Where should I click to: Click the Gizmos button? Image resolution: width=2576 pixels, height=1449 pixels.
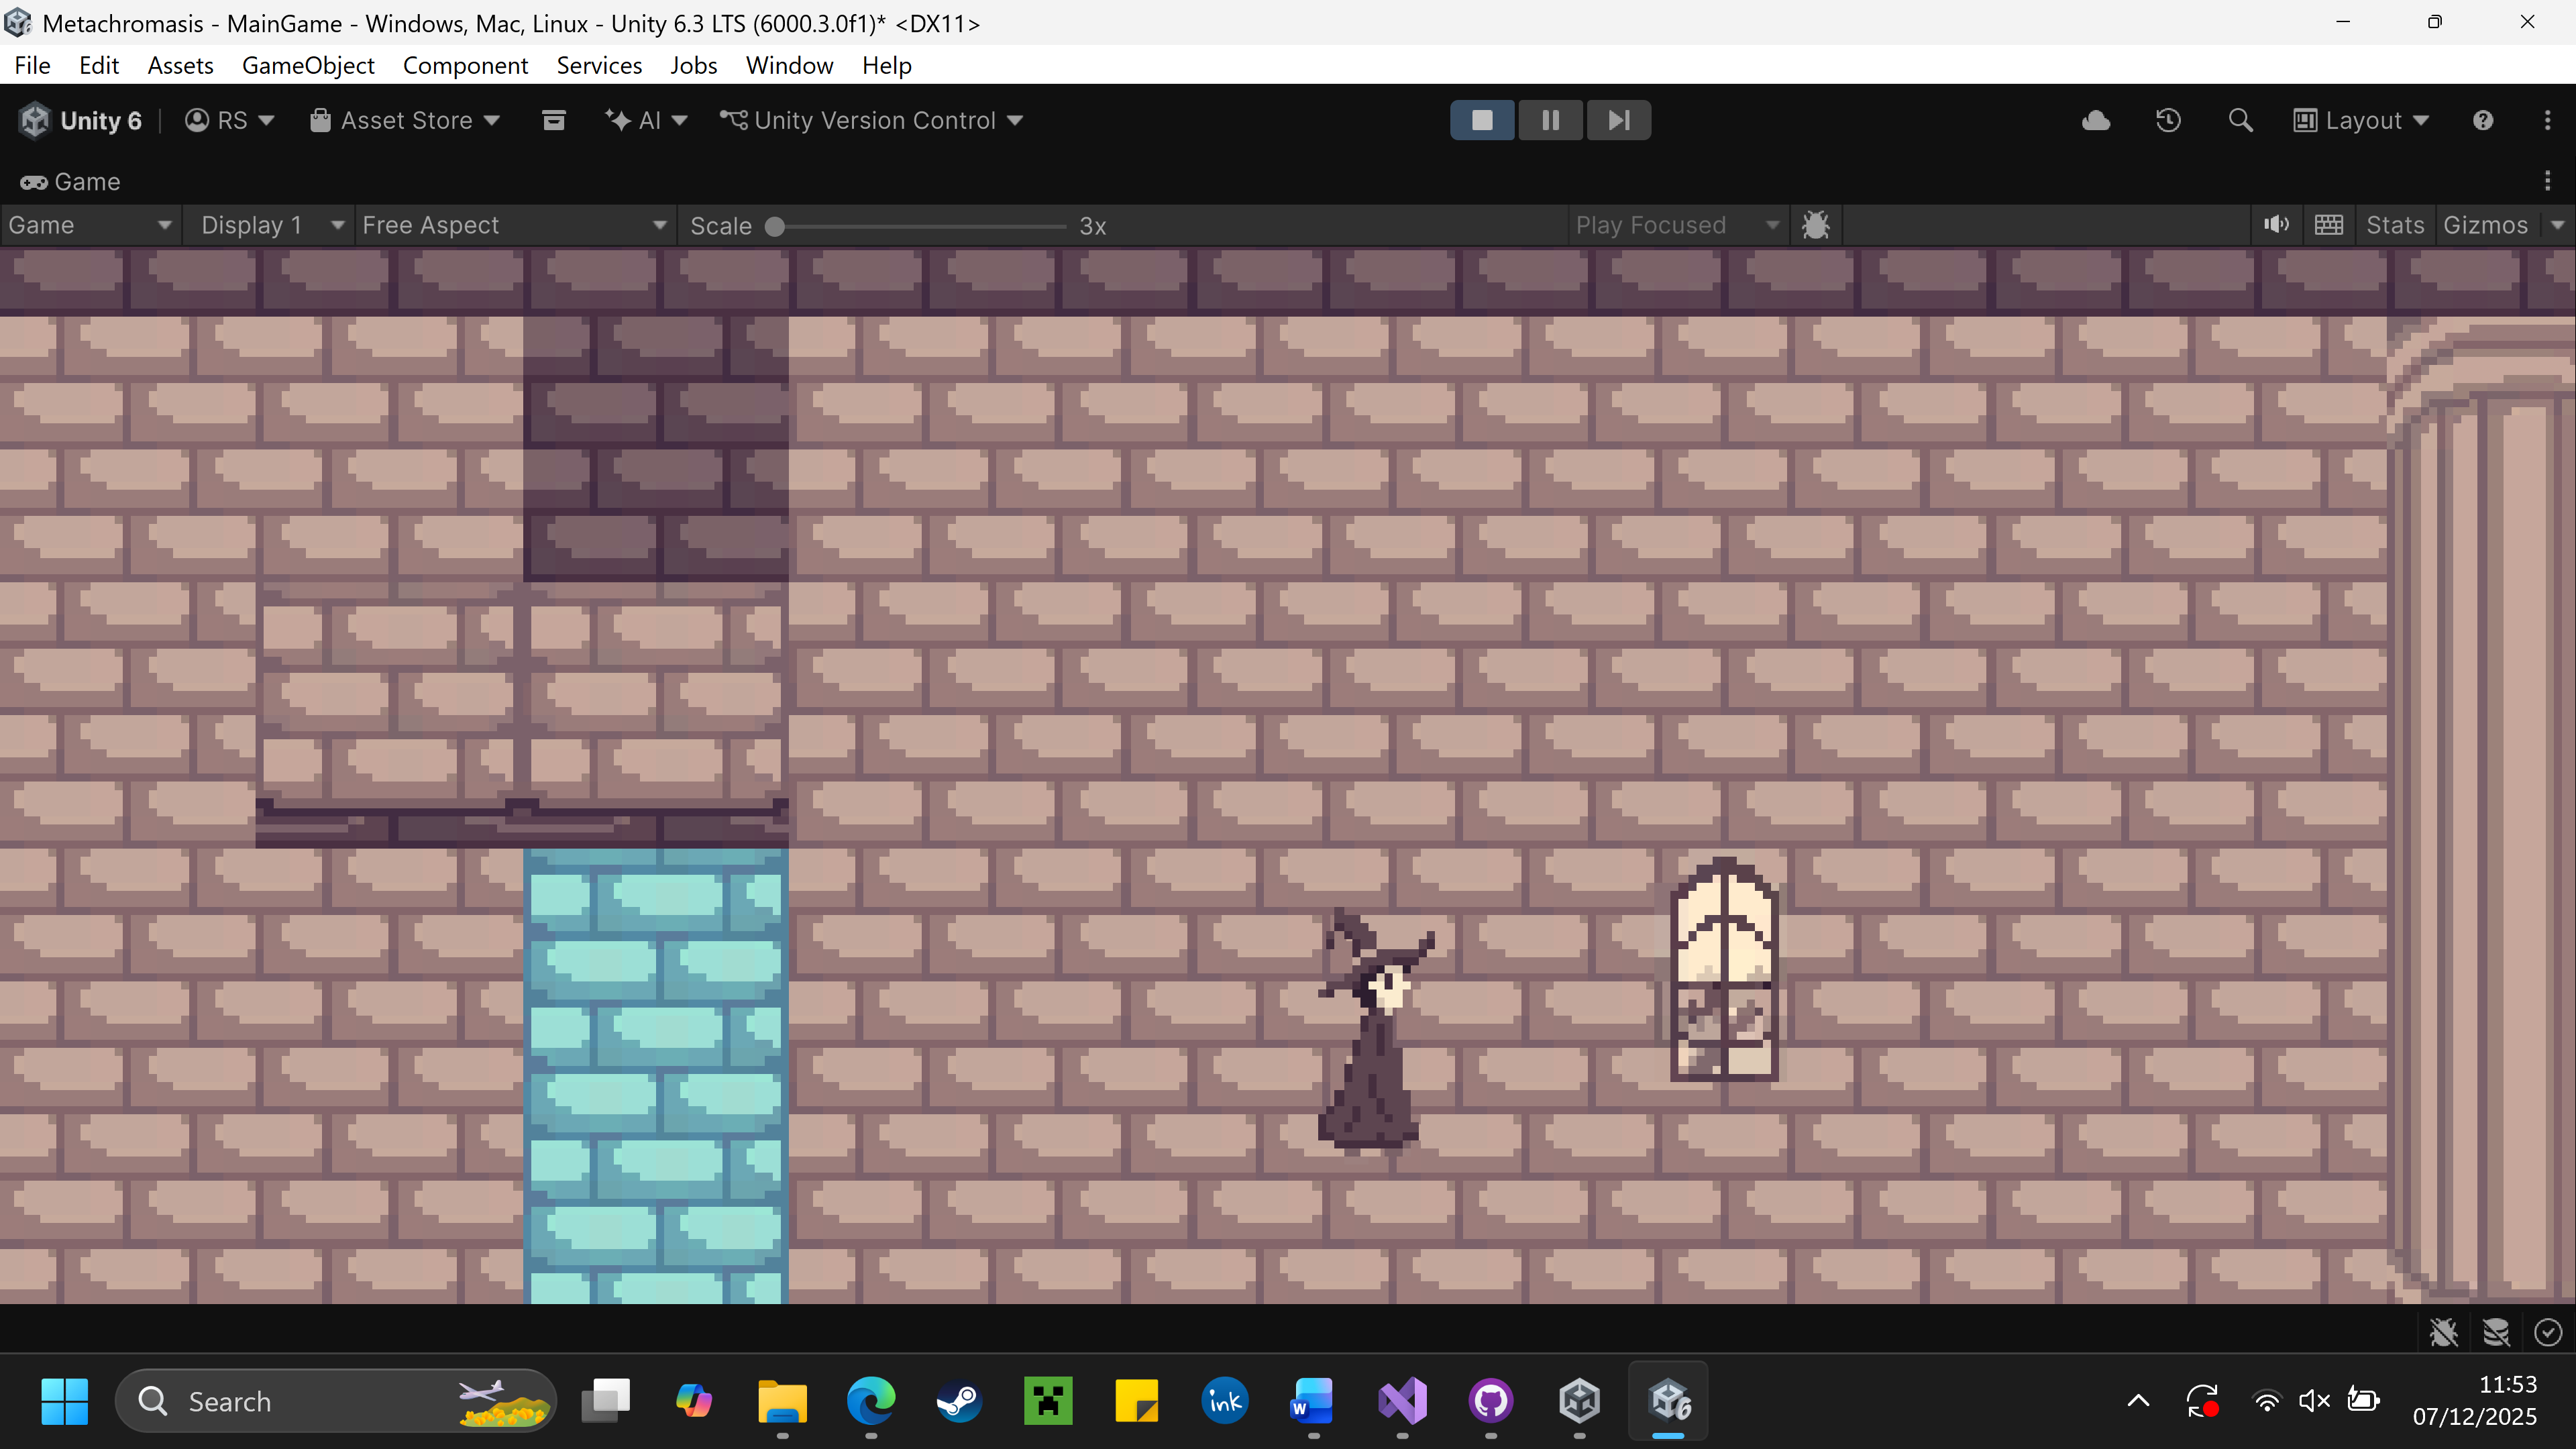tap(2485, 225)
